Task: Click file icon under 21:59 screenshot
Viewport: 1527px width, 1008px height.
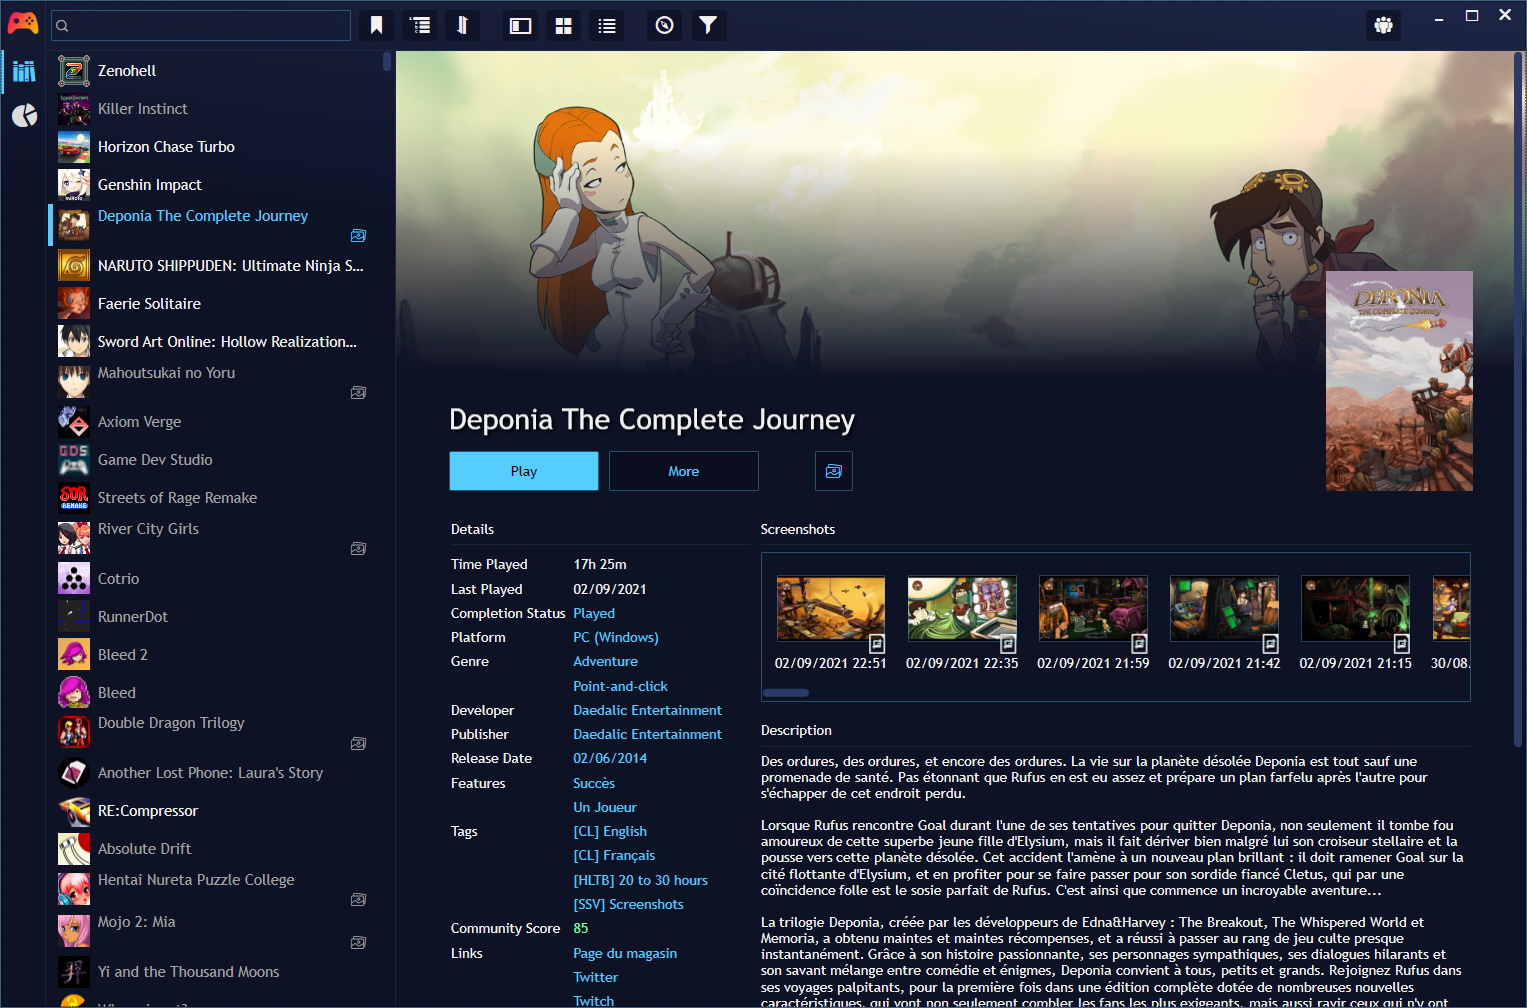Action: coord(1139,644)
